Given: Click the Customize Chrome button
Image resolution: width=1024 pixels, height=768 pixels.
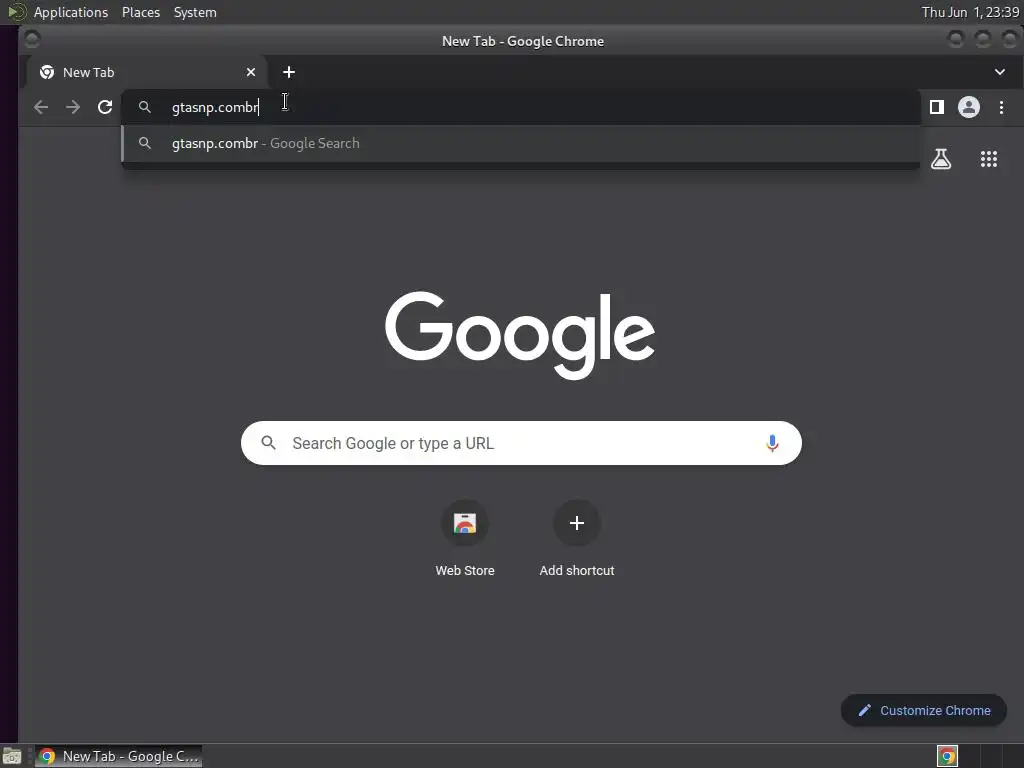Looking at the screenshot, I should pos(923,711).
